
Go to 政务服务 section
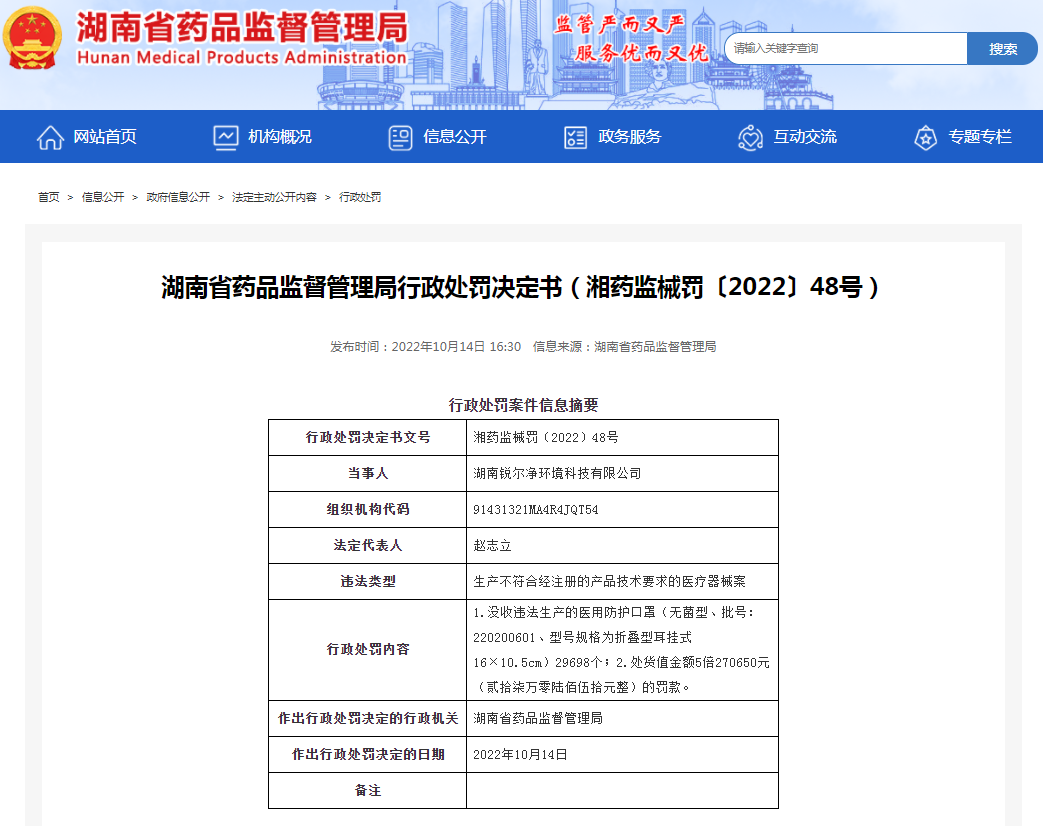pyautogui.click(x=630, y=137)
